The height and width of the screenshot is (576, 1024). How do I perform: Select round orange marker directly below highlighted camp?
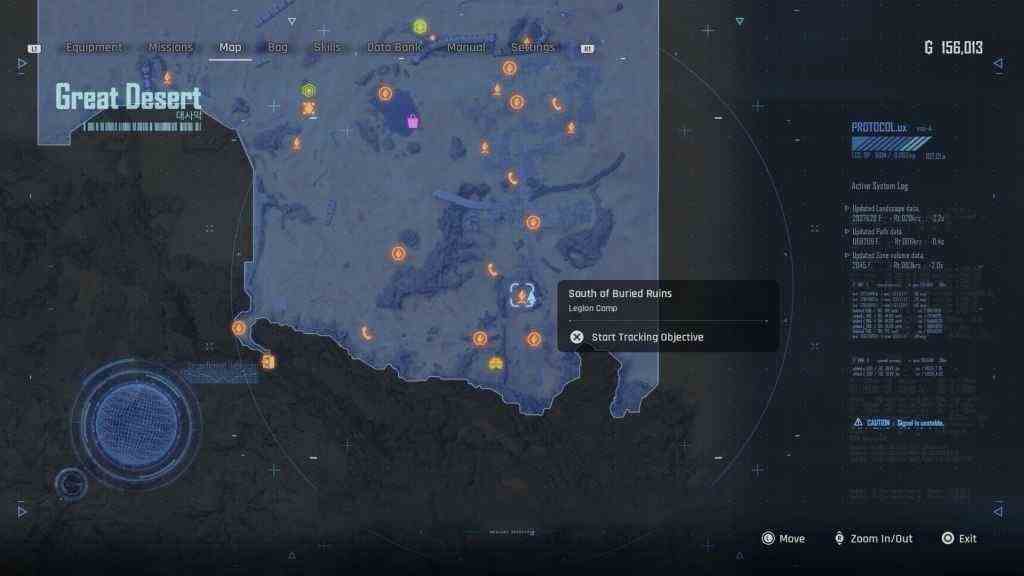(x=534, y=339)
